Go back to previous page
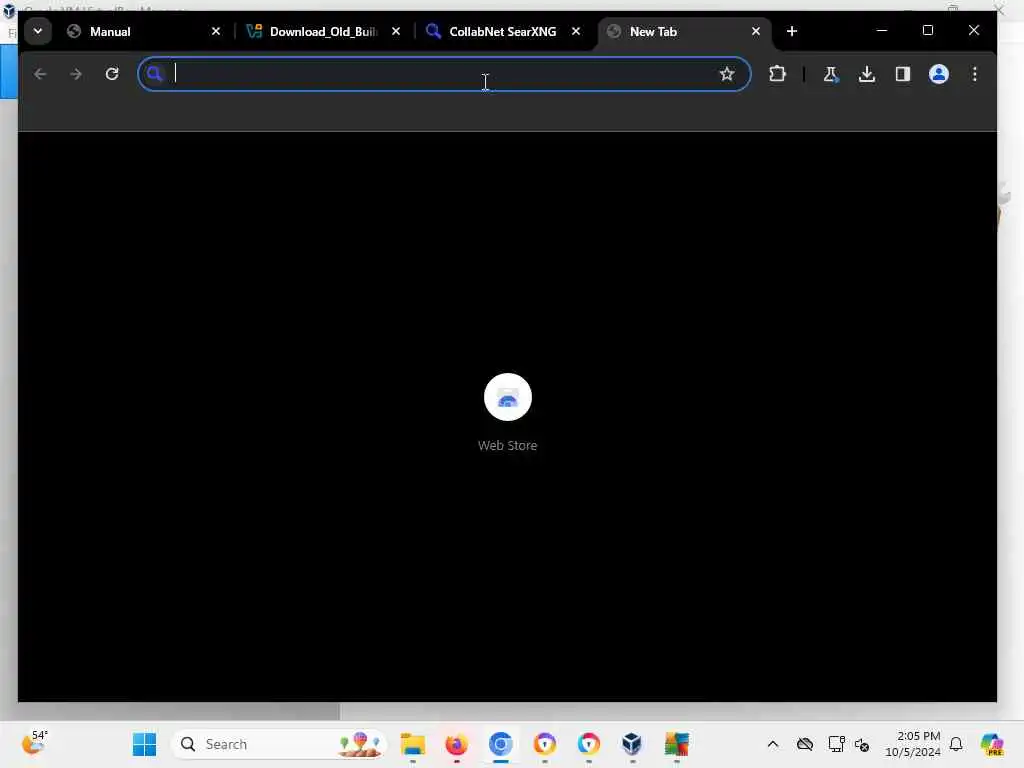 pos(40,74)
